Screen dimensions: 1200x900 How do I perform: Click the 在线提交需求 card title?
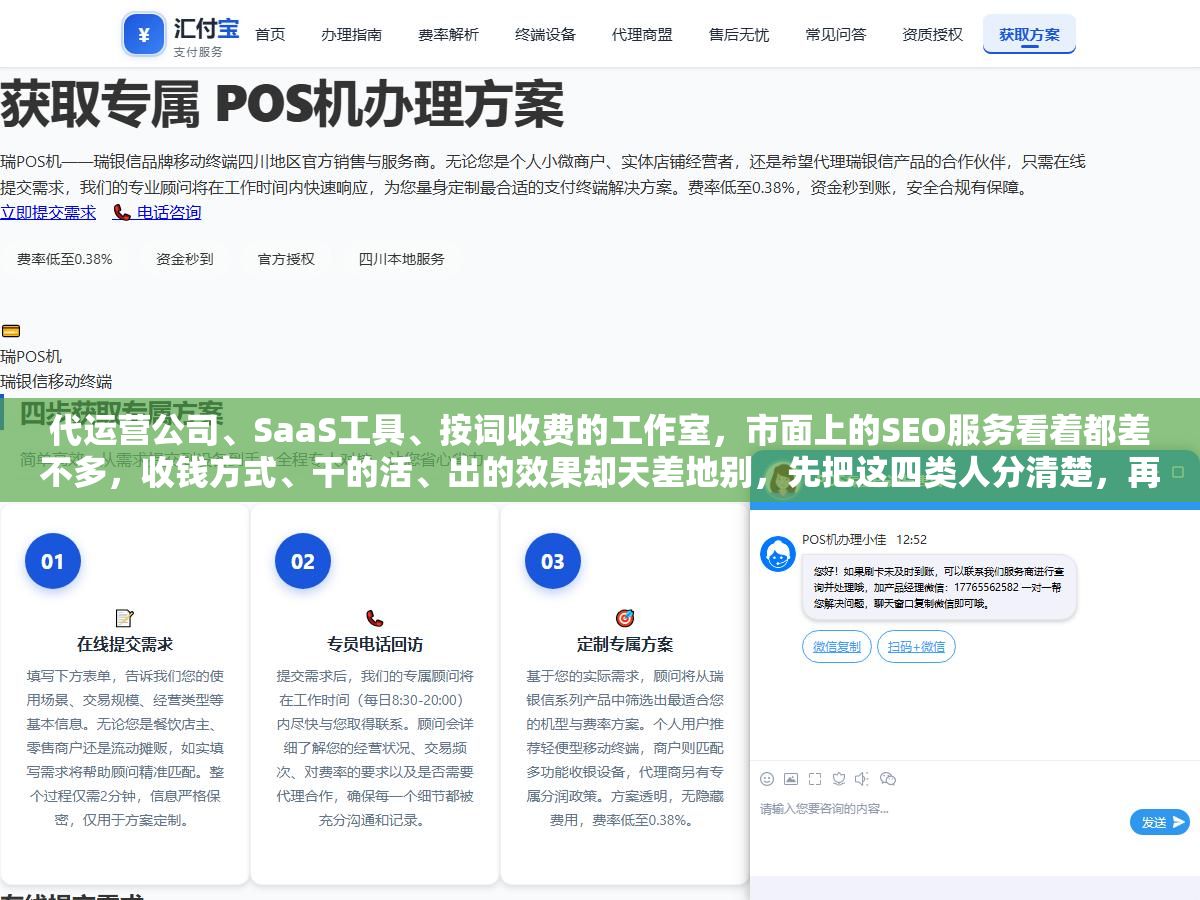[x=125, y=644]
